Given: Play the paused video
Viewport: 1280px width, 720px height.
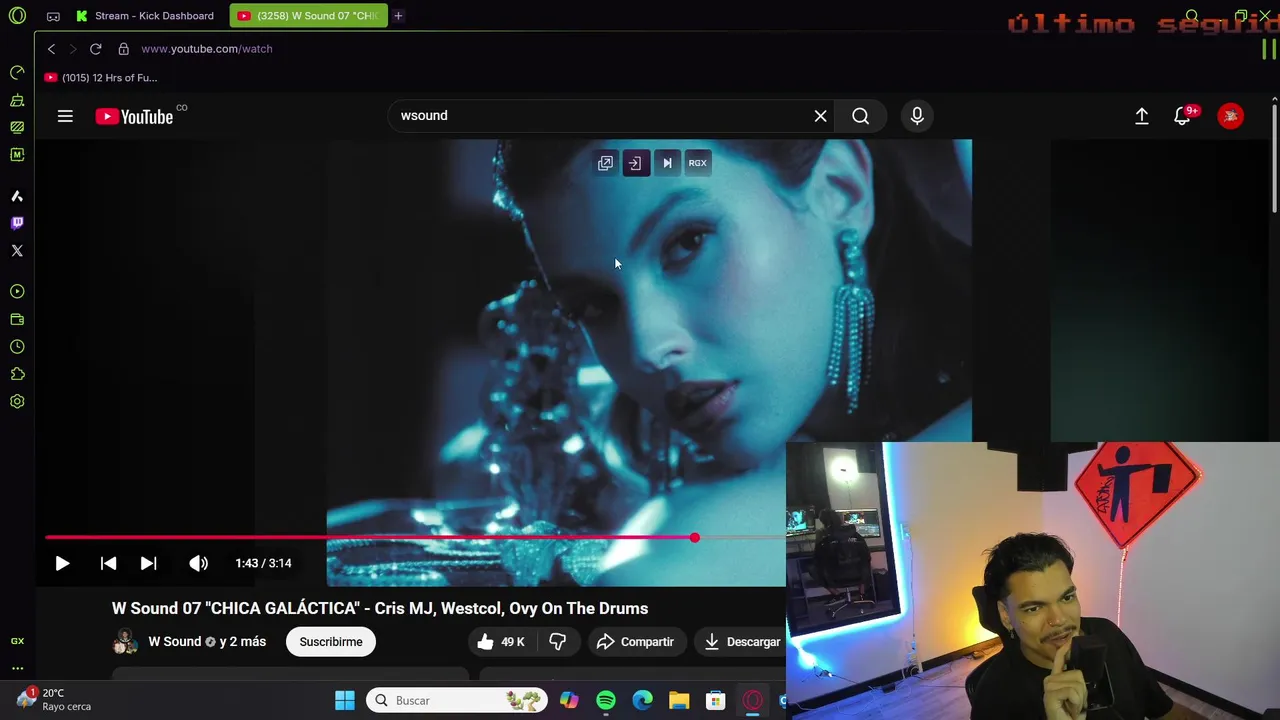Looking at the screenshot, I should (x=62, y=563).
